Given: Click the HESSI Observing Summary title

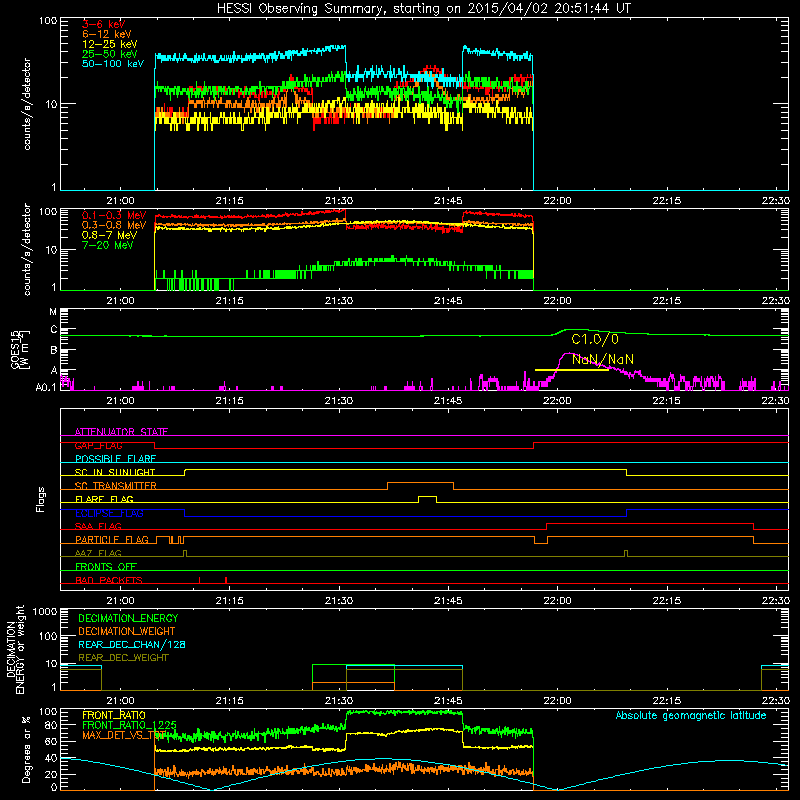Looking at the screenshot, I should (424, 8).
